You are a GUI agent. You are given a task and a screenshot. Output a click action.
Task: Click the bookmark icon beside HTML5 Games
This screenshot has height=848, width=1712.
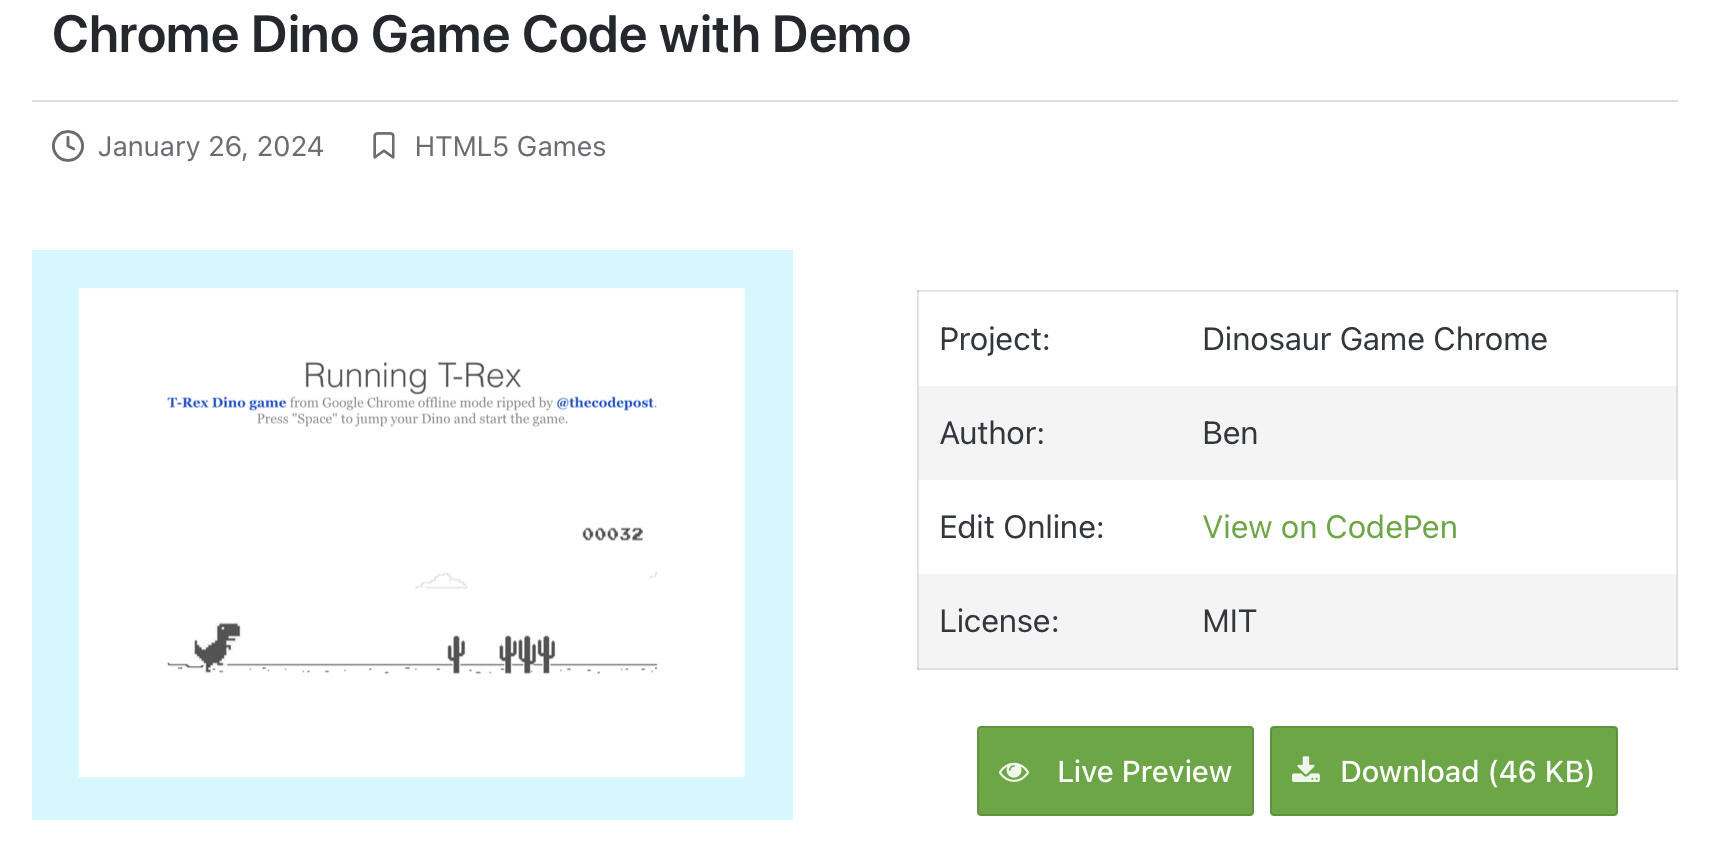(x=384, y=146)
